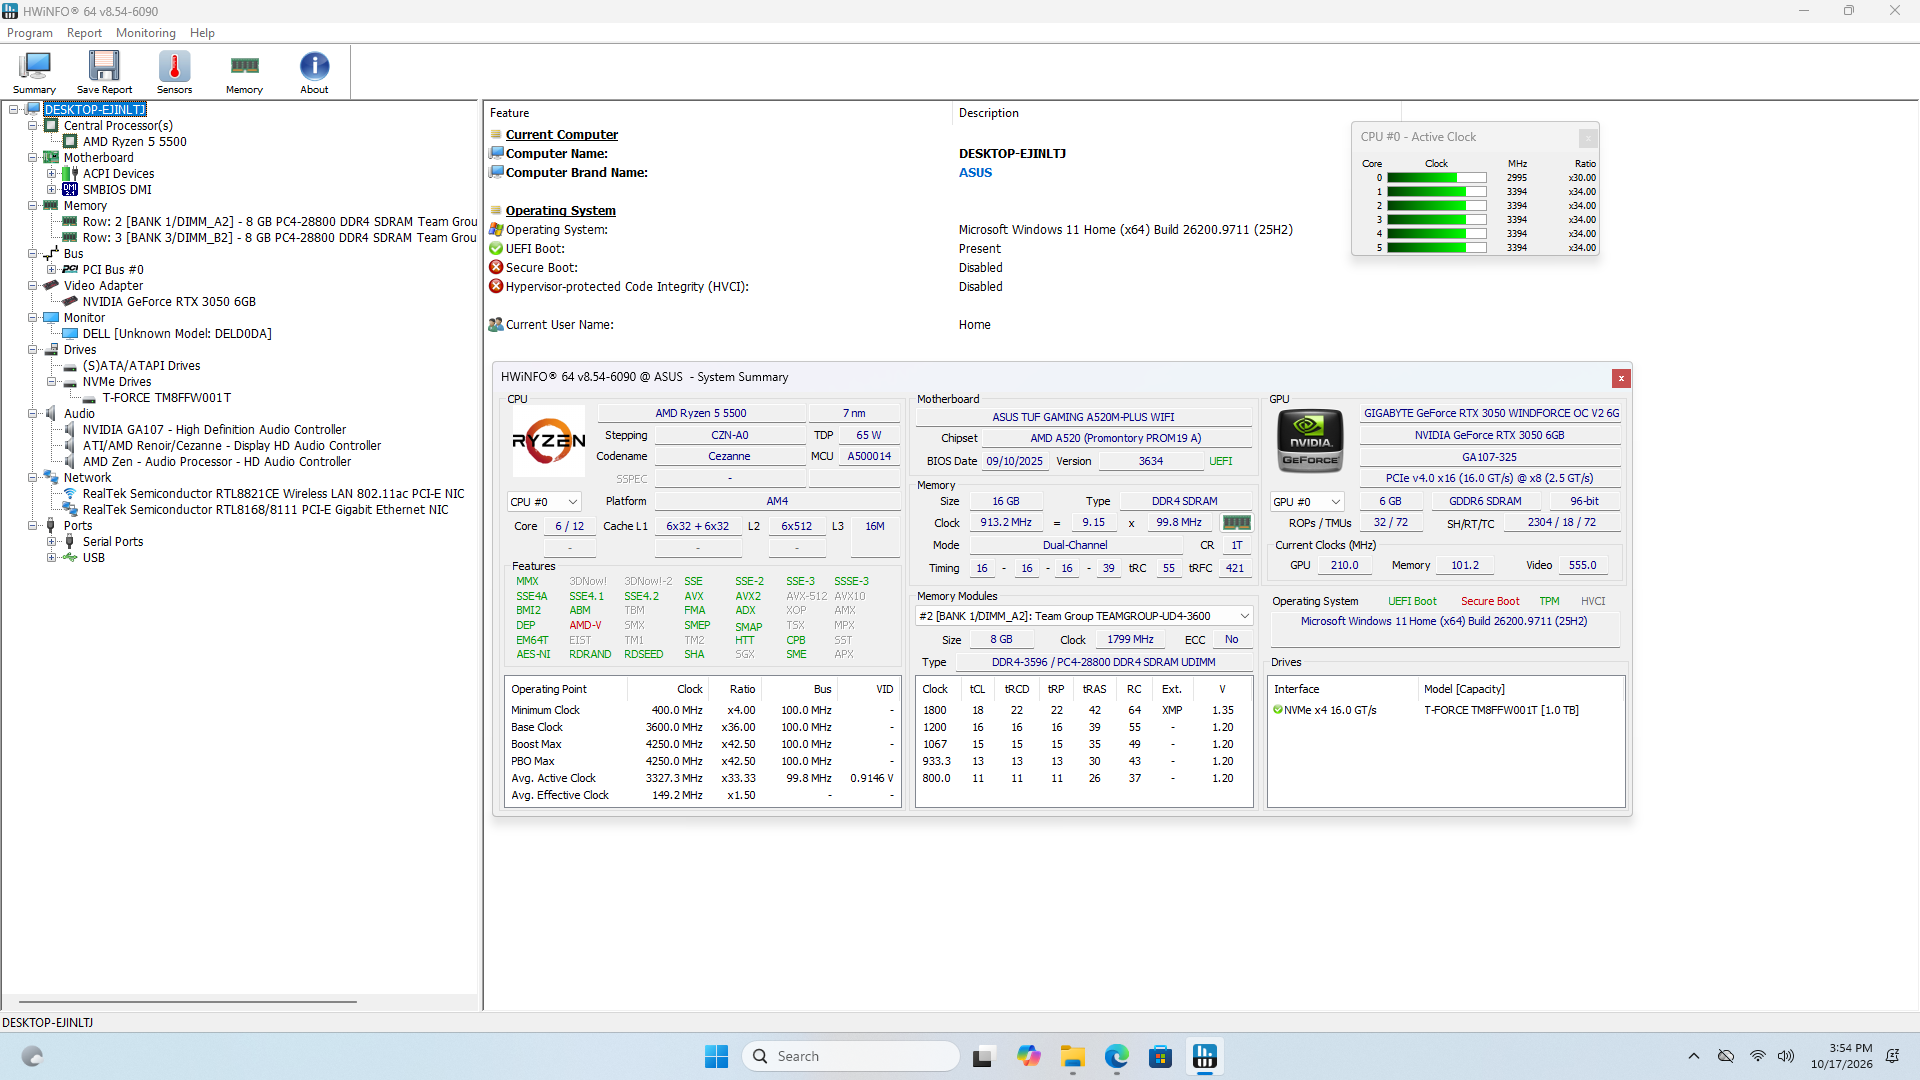Click the ASUS TUF GAMING A520M-PLUS WIFI field

point(1083,417)
